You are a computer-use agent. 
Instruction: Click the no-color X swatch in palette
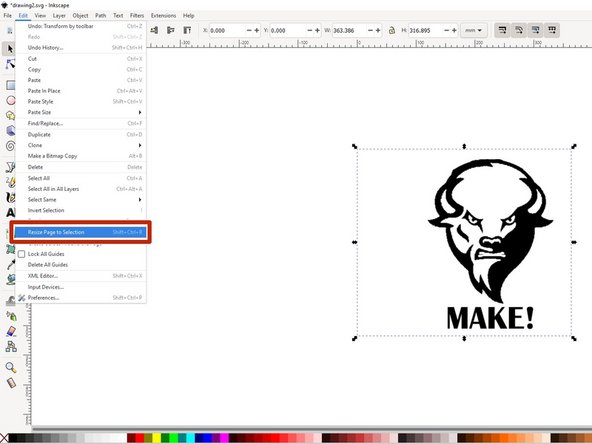coord(4,439)
